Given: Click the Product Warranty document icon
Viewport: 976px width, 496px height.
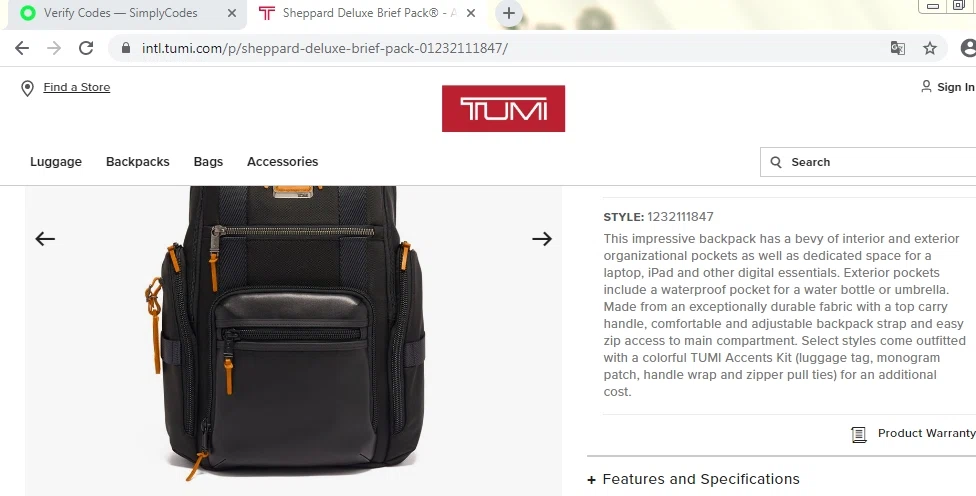Looking at the screenshot, I should [858, 434].
